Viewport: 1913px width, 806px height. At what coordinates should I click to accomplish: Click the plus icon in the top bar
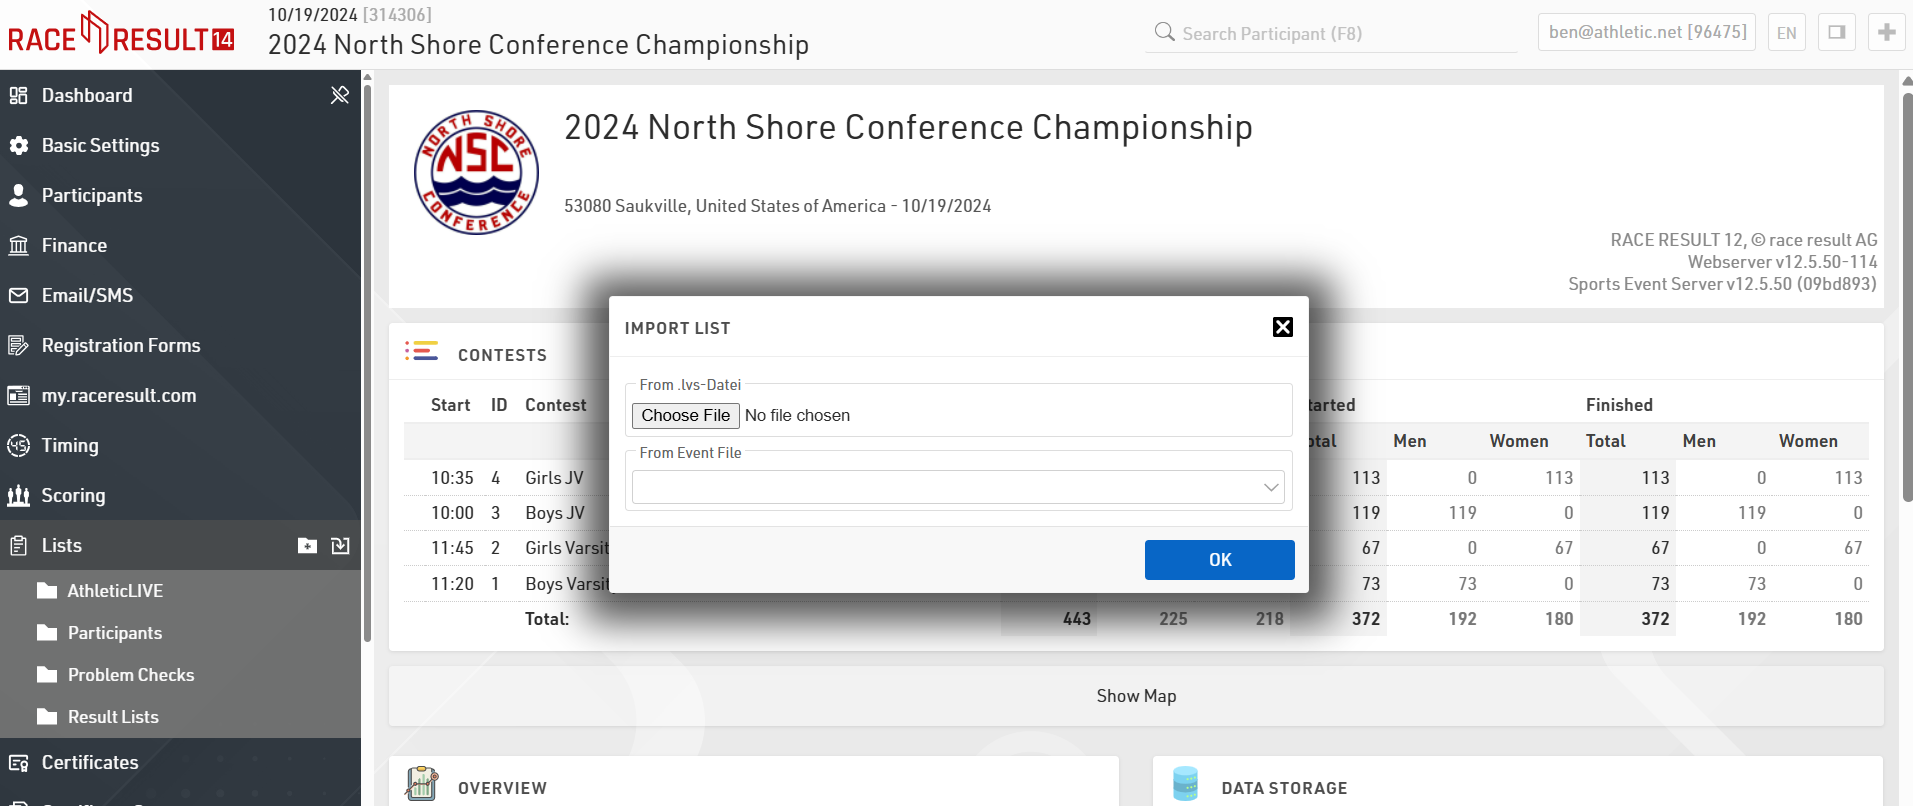point(1886,32)
